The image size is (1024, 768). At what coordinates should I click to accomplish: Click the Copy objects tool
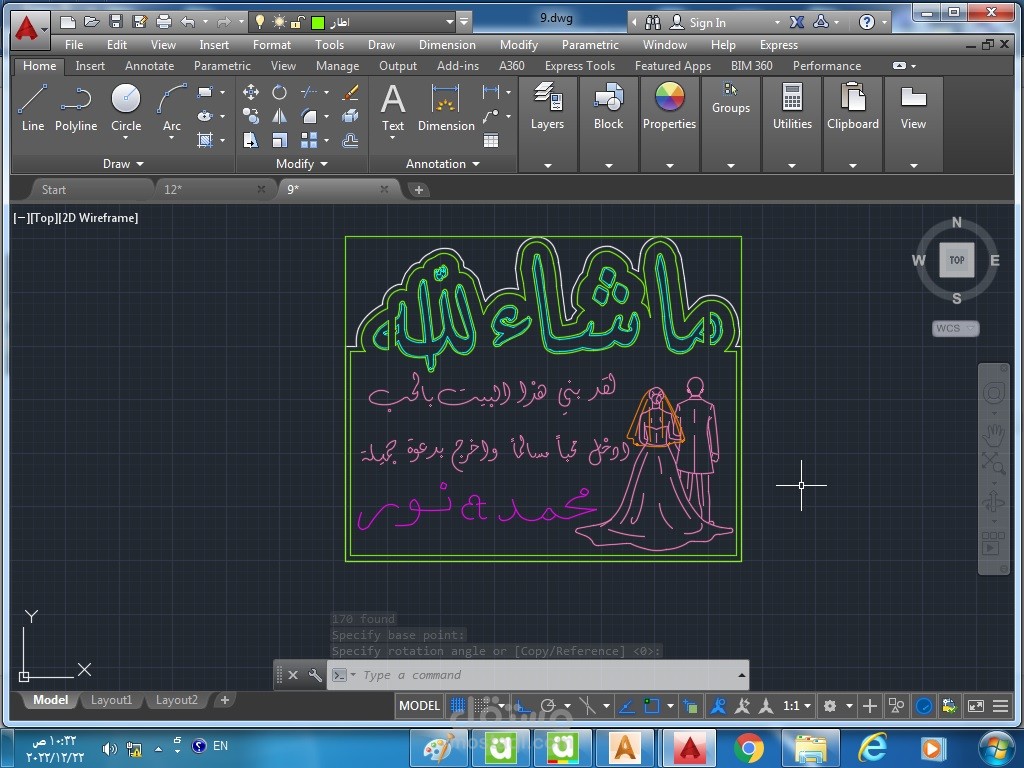[x=250, y=116]
